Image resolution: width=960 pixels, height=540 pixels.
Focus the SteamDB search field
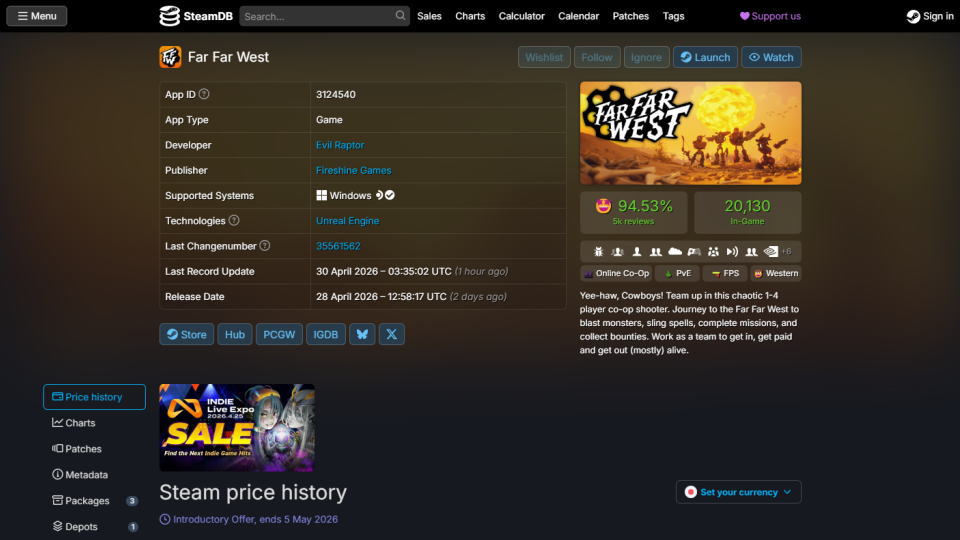coord(317,16)
